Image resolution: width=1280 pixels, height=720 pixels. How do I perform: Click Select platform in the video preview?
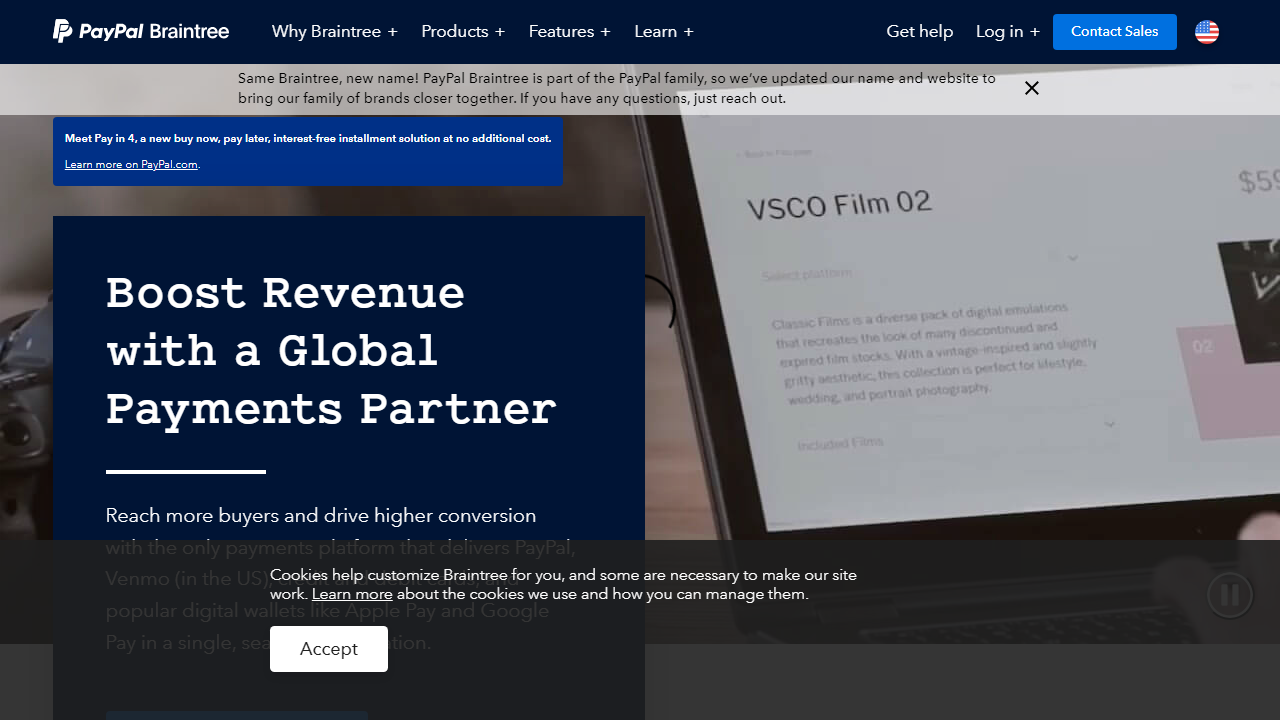tap(806, 274)
